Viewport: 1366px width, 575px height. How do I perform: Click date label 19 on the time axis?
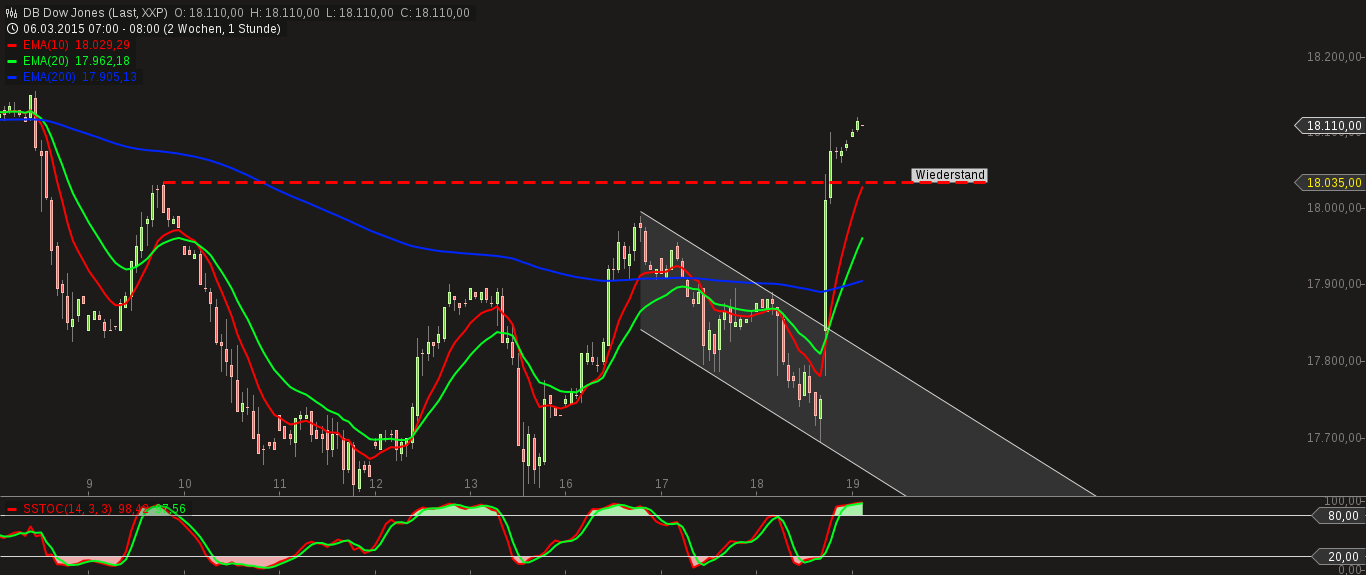pyautogui.click(x=853, y=484)
